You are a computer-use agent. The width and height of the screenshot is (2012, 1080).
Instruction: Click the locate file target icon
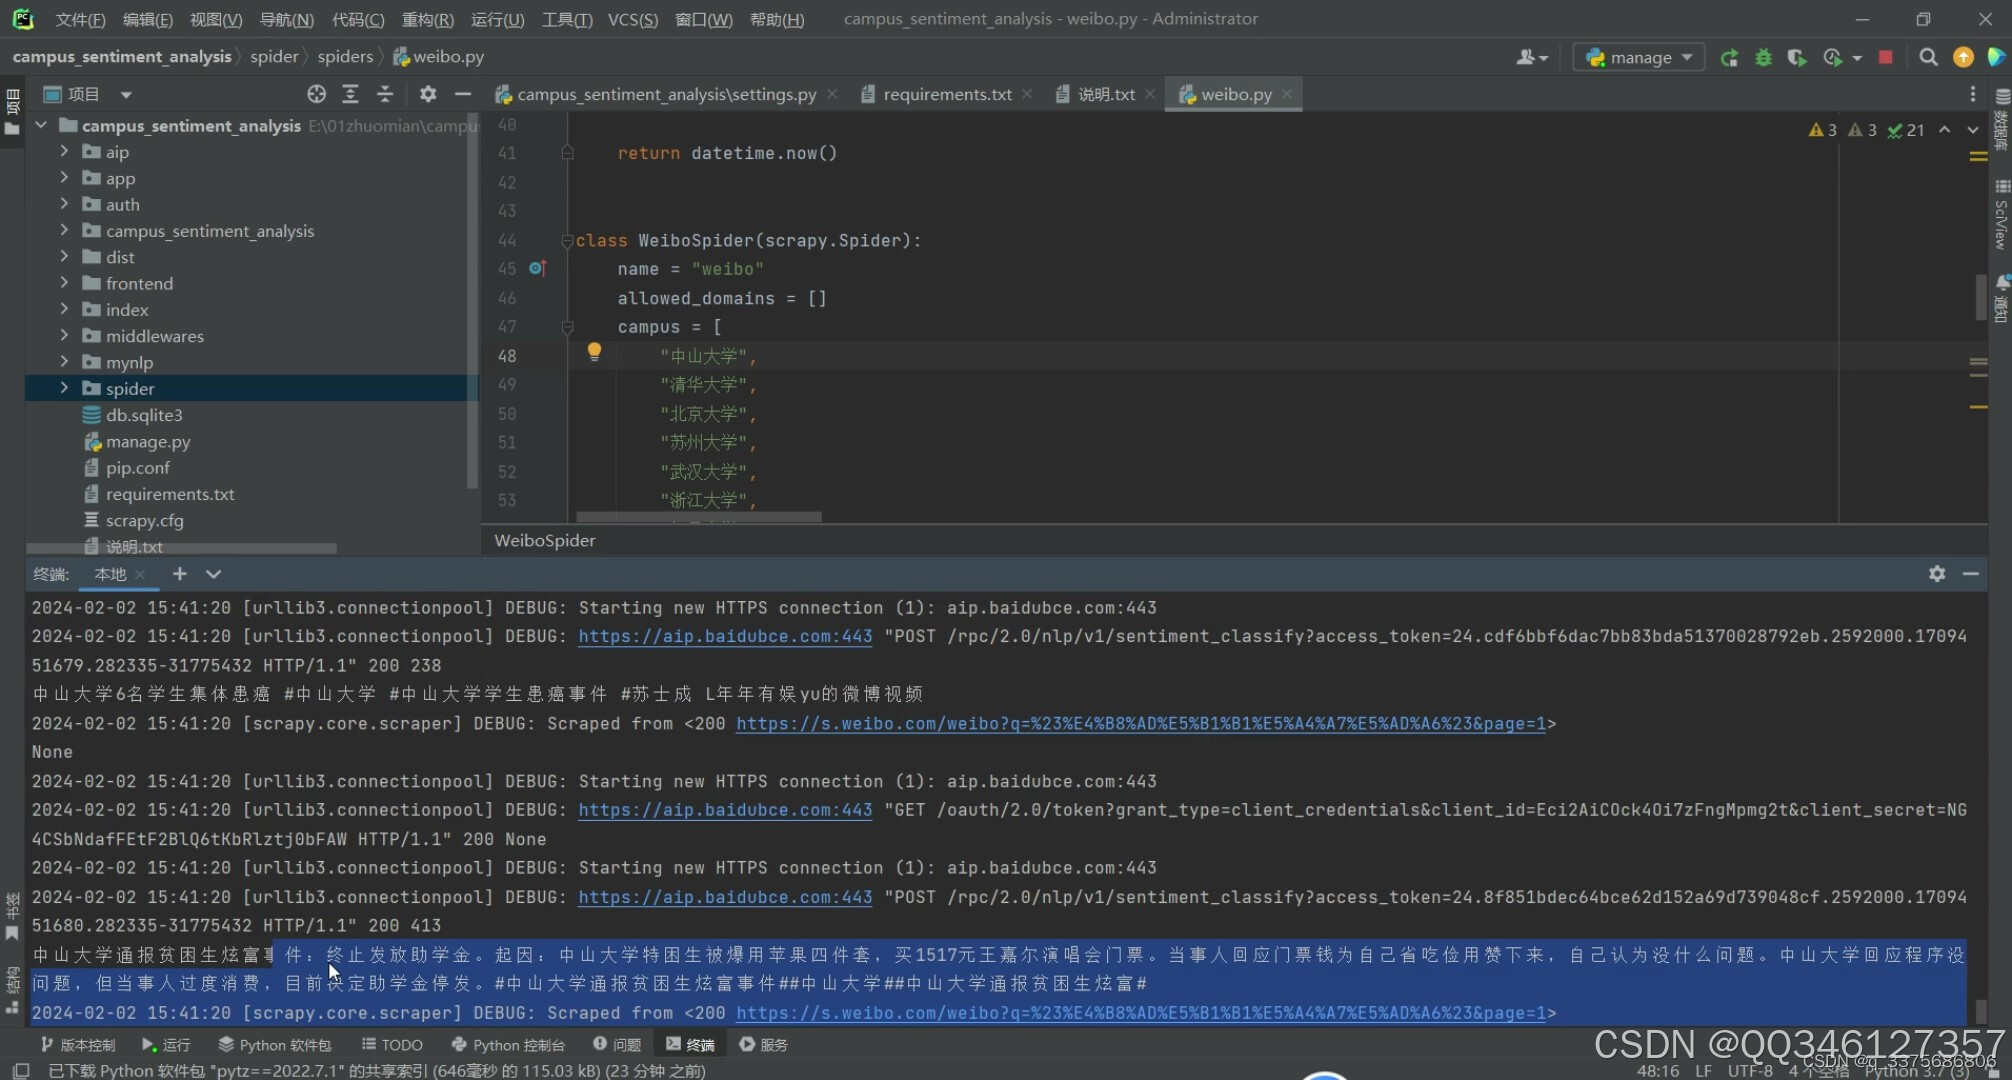pyautogui.click(x=316, y=94)
